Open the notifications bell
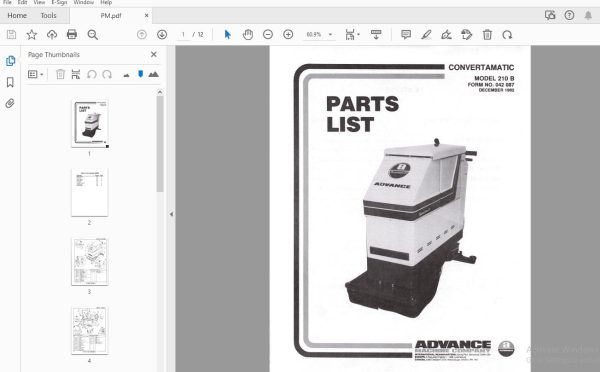This screenshot has height=372, width=600. [x=588, y=15]
